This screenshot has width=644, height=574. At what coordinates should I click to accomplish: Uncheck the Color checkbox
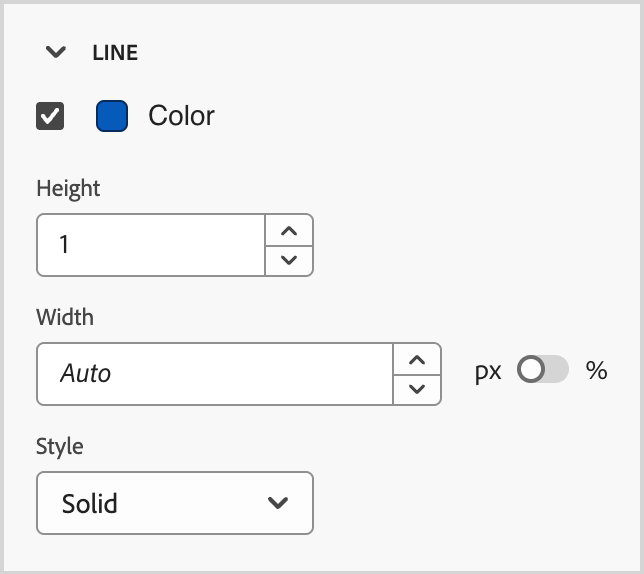[50, 117]
